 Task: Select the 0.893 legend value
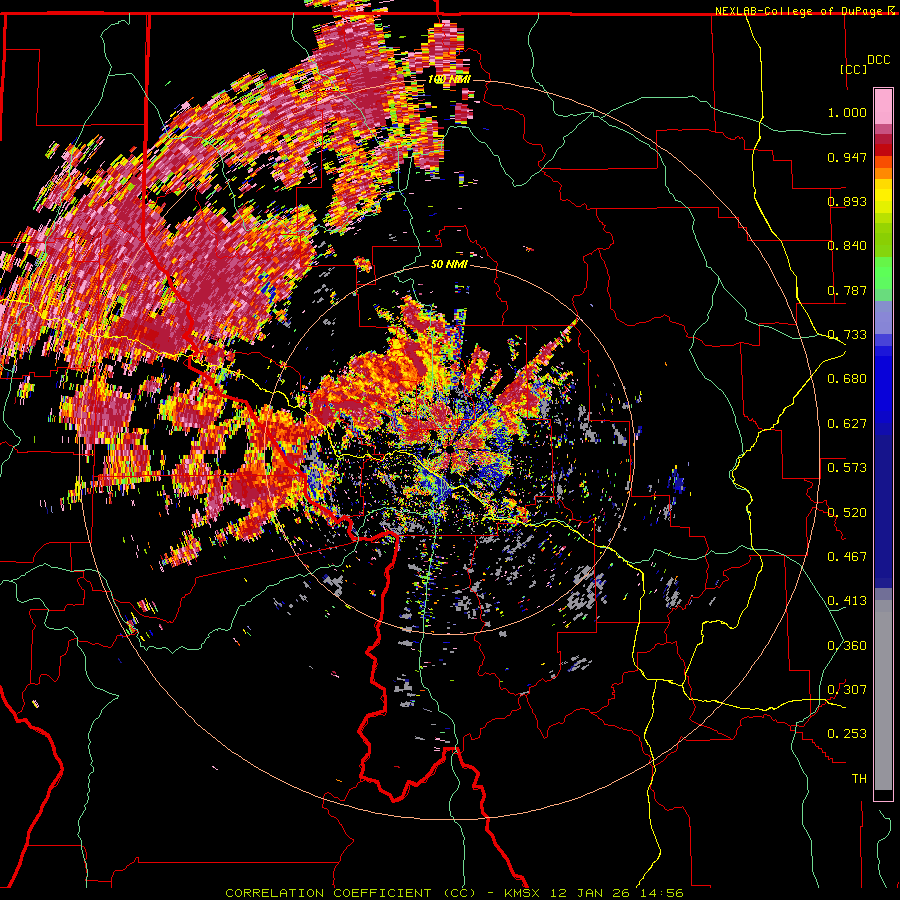tap(847, 201)
